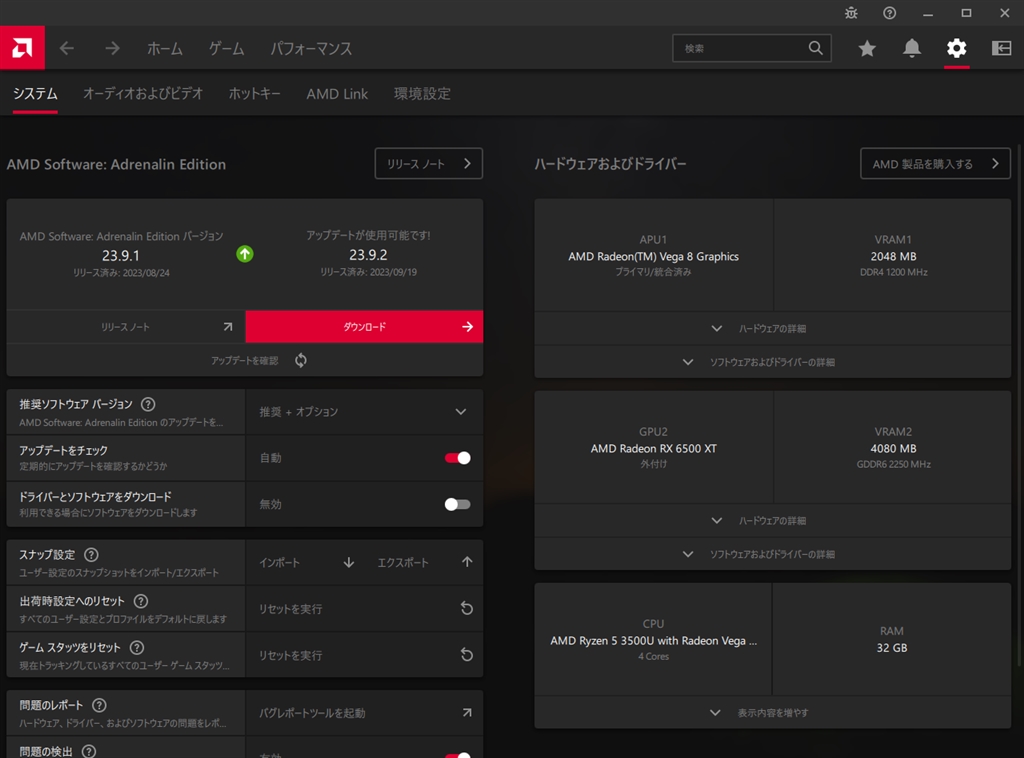Click the AMD logo icon
Screen dimensions: 1024x758
click(22, 48)
